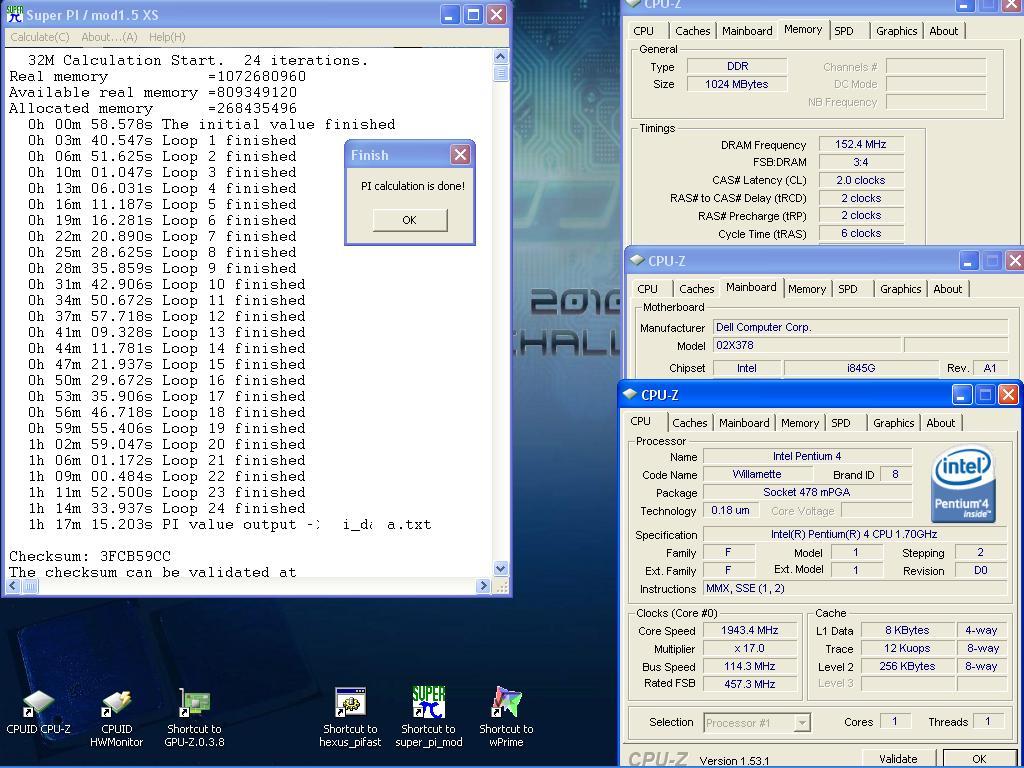The height and width of the screenshot is (768, 1024).
Task: Launch the CPUID HWMonitor desktop icon
Action: tap(116, 717)
